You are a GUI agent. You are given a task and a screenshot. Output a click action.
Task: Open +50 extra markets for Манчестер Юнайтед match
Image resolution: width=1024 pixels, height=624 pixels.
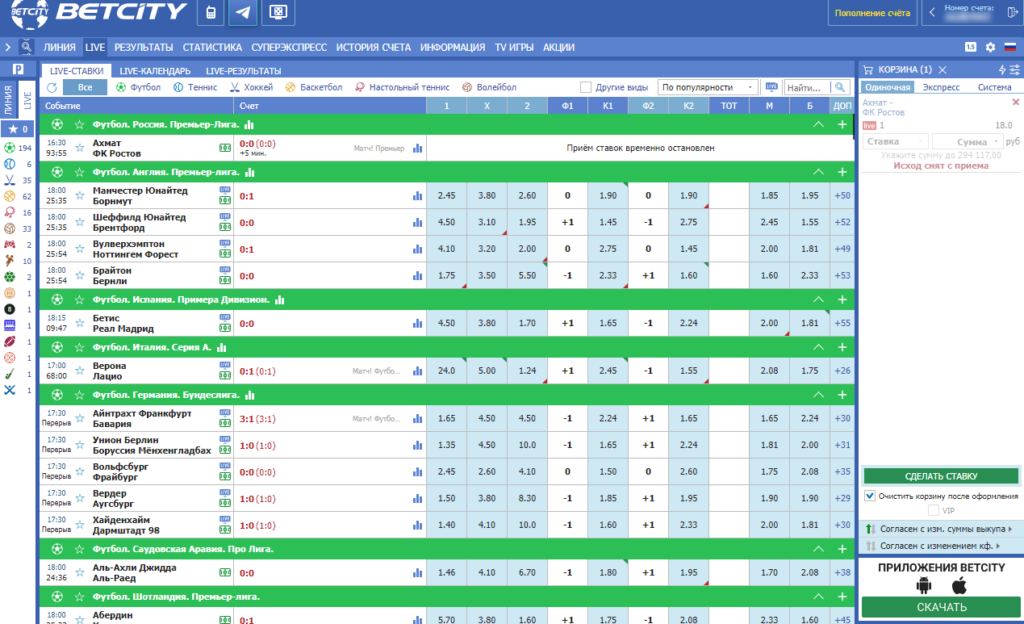[x=842, y=195]
